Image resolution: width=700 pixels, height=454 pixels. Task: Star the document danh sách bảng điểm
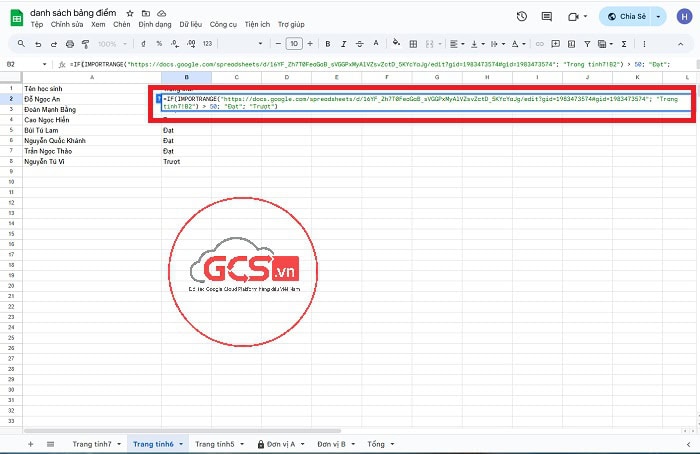point(130,13)
